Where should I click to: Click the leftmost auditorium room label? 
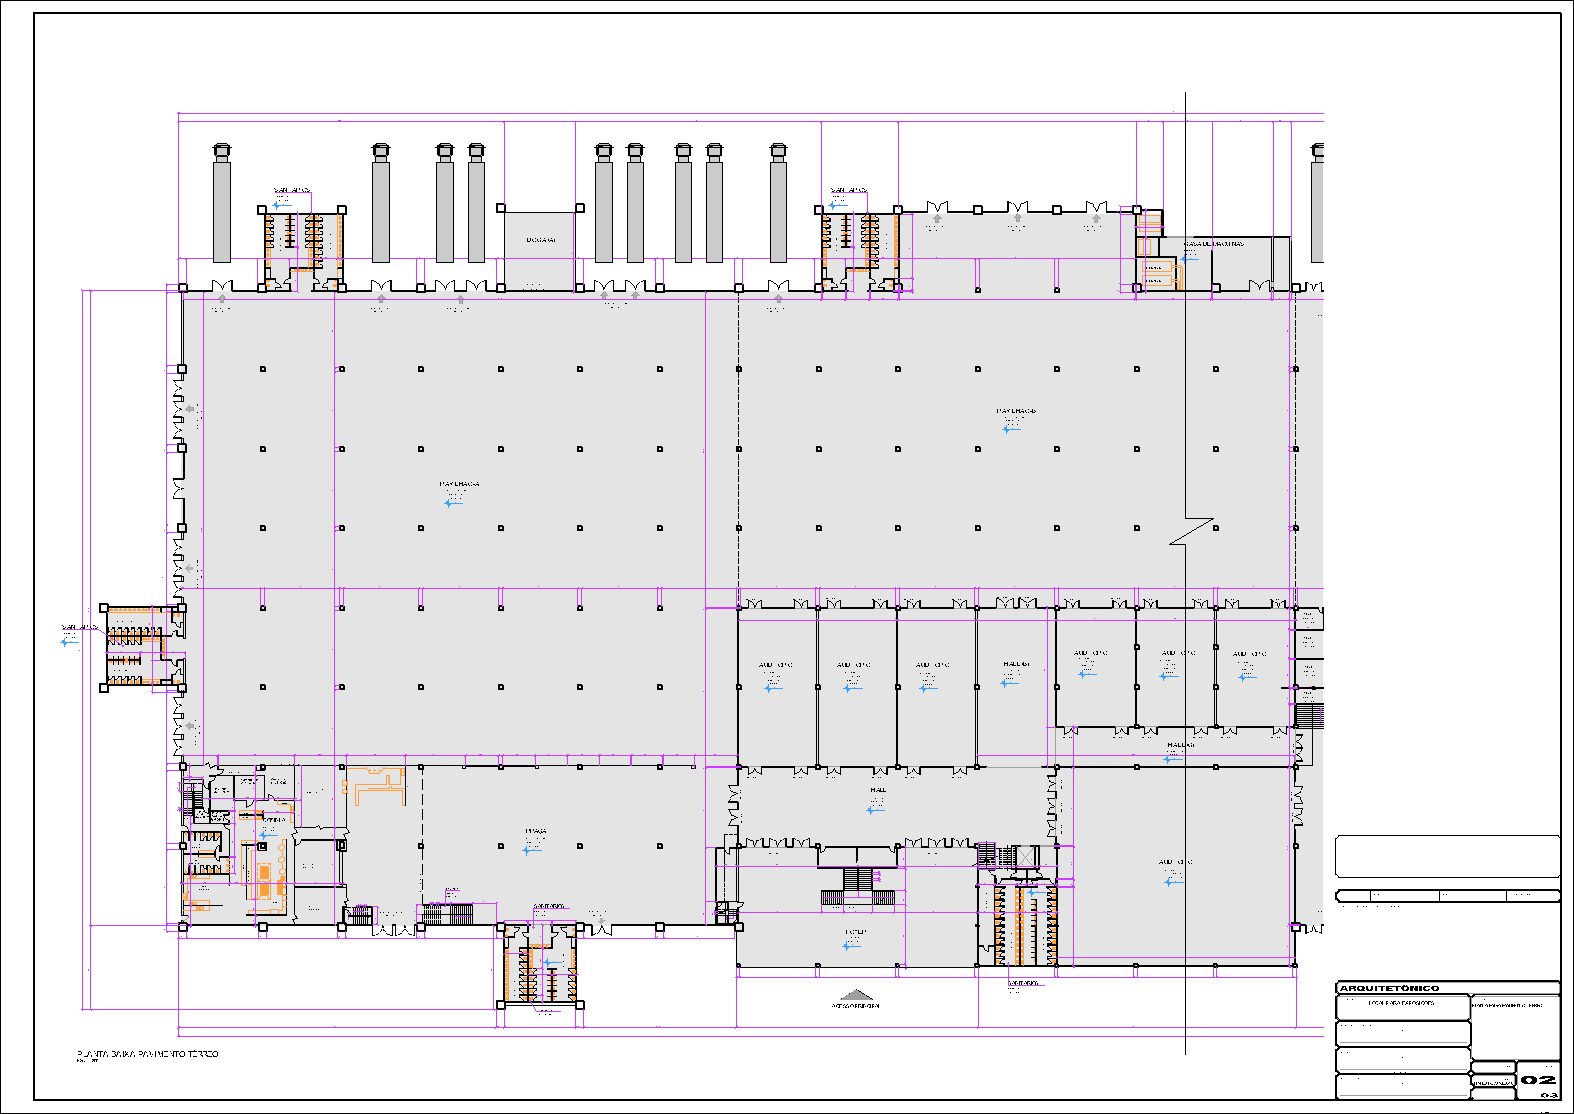pyautogui.click(x=774, y=665)
